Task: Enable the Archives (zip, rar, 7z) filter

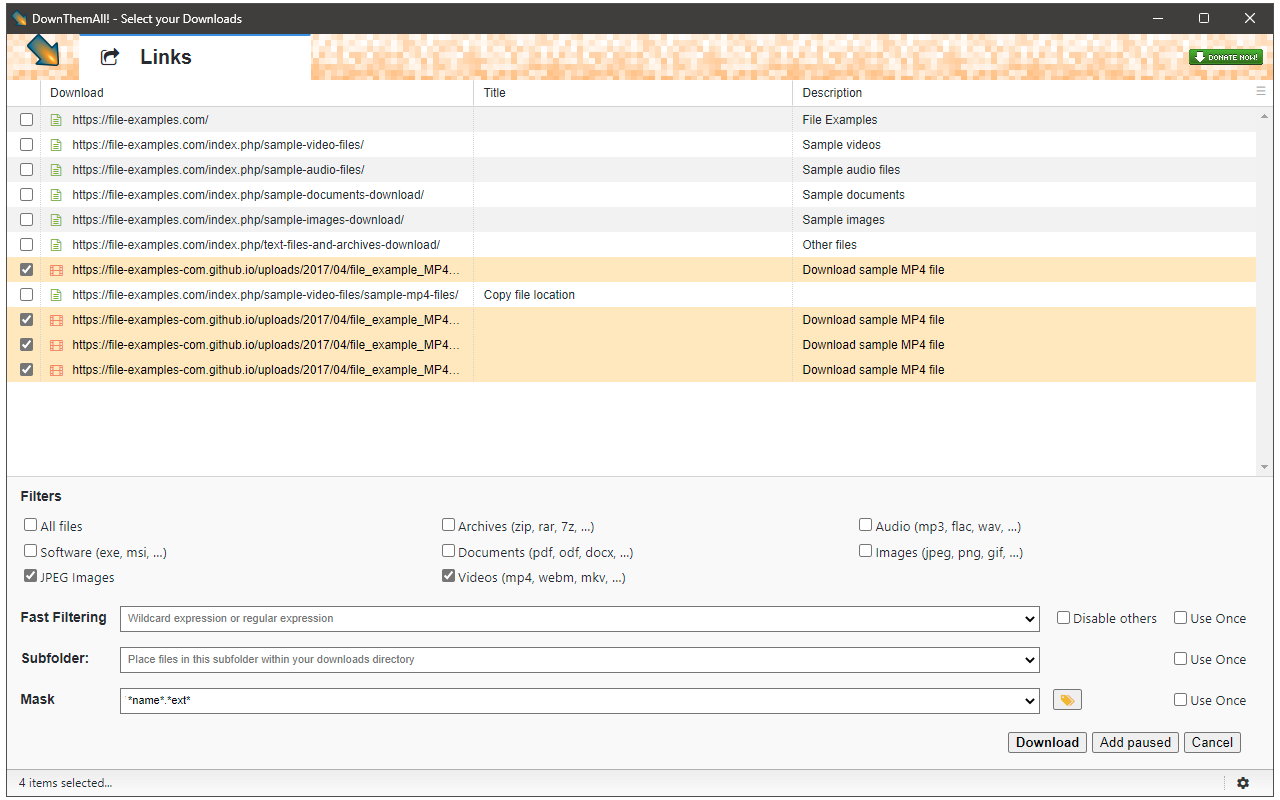Action: point(448,525)
